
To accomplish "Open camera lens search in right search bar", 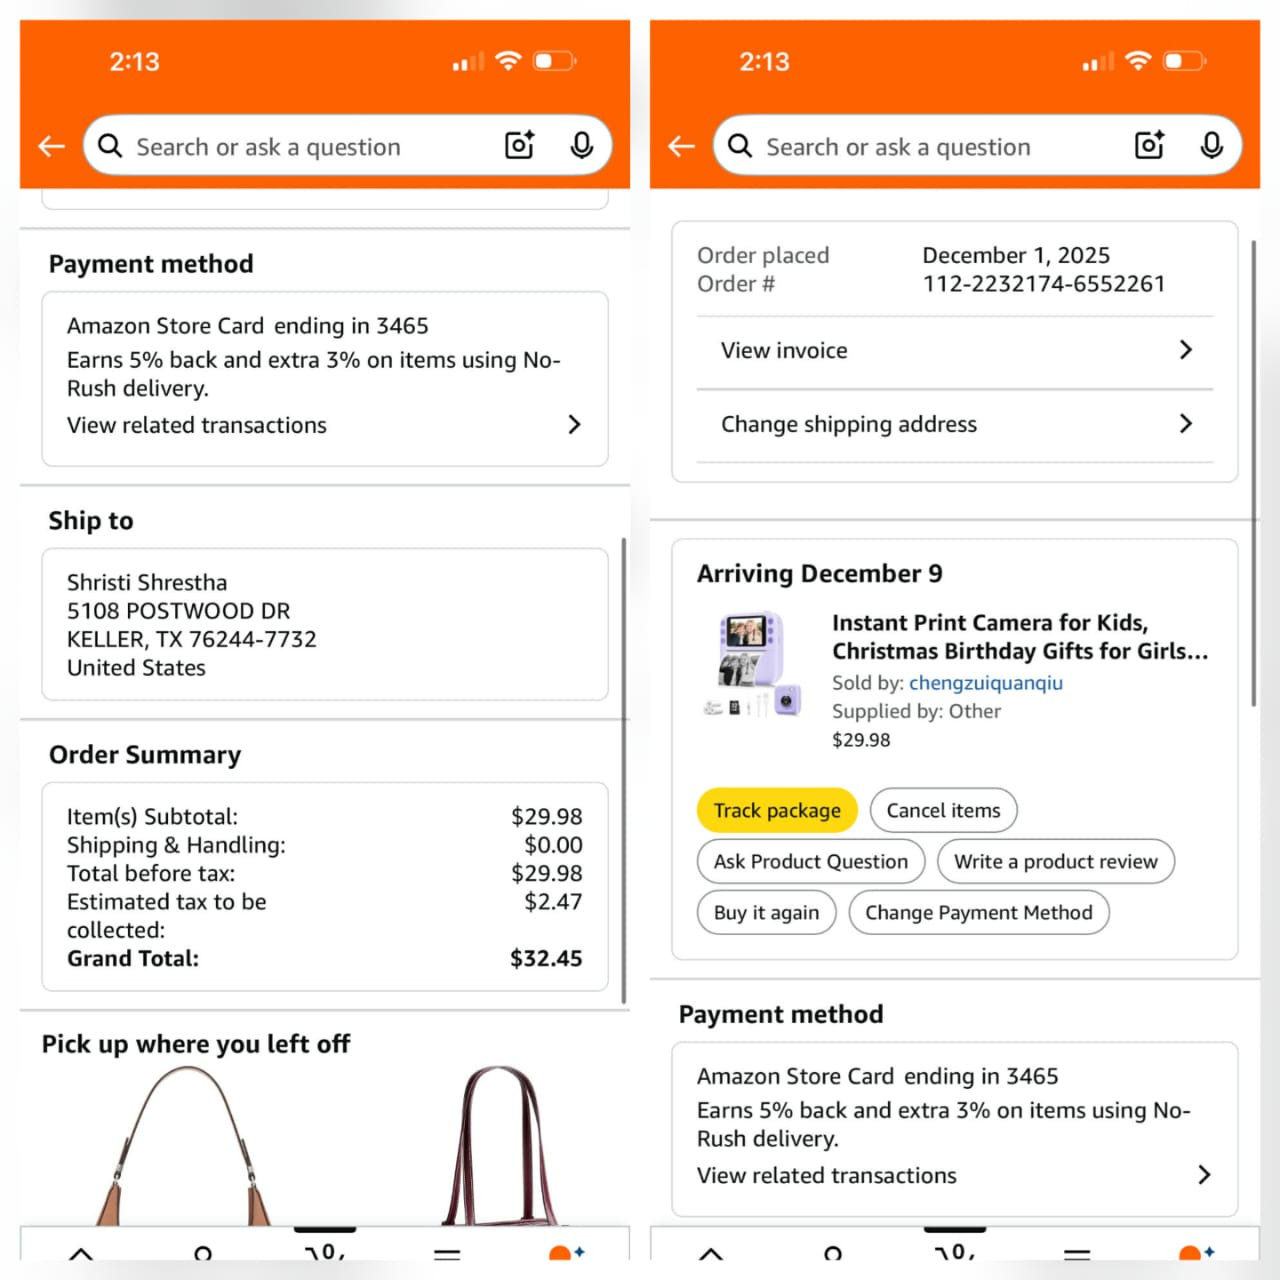I will (x=1150, y=146).
